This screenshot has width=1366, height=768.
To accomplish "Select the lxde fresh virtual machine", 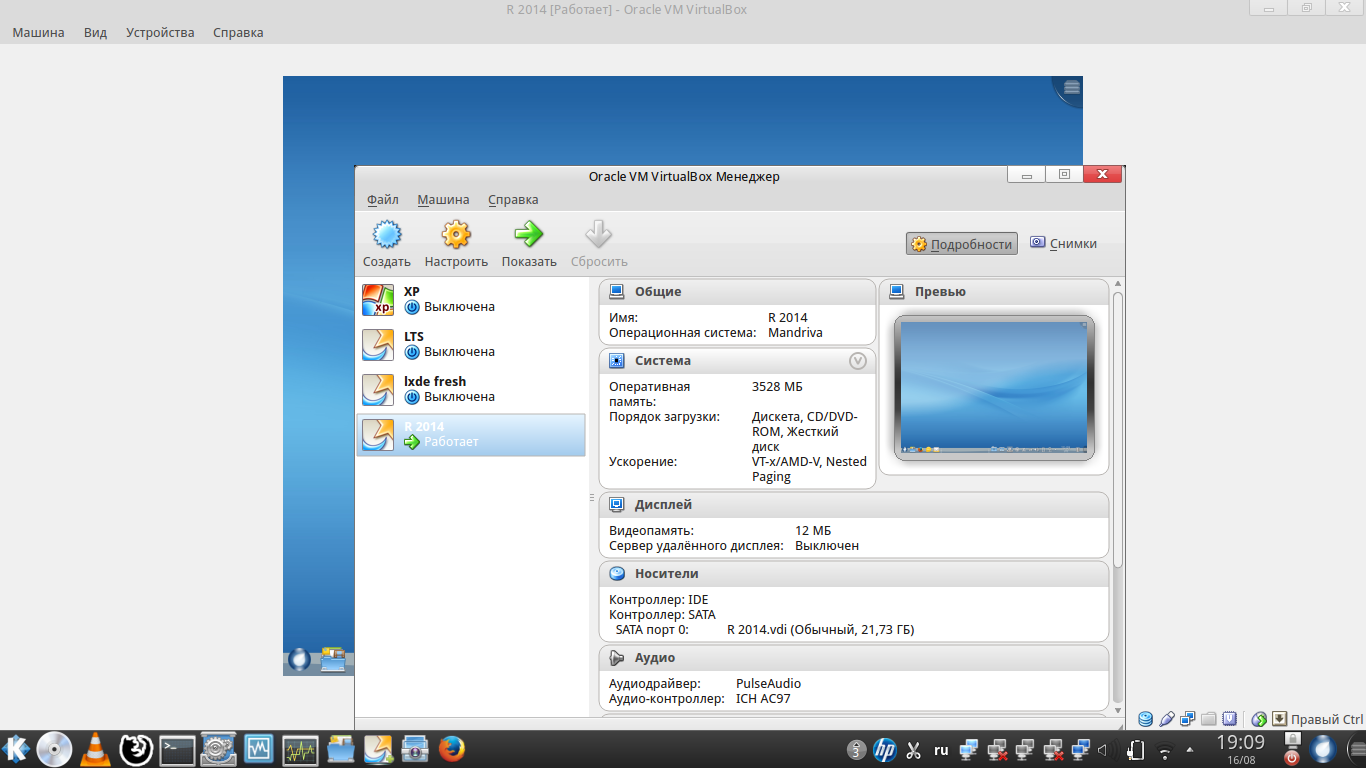I will [x=471, y=389].
